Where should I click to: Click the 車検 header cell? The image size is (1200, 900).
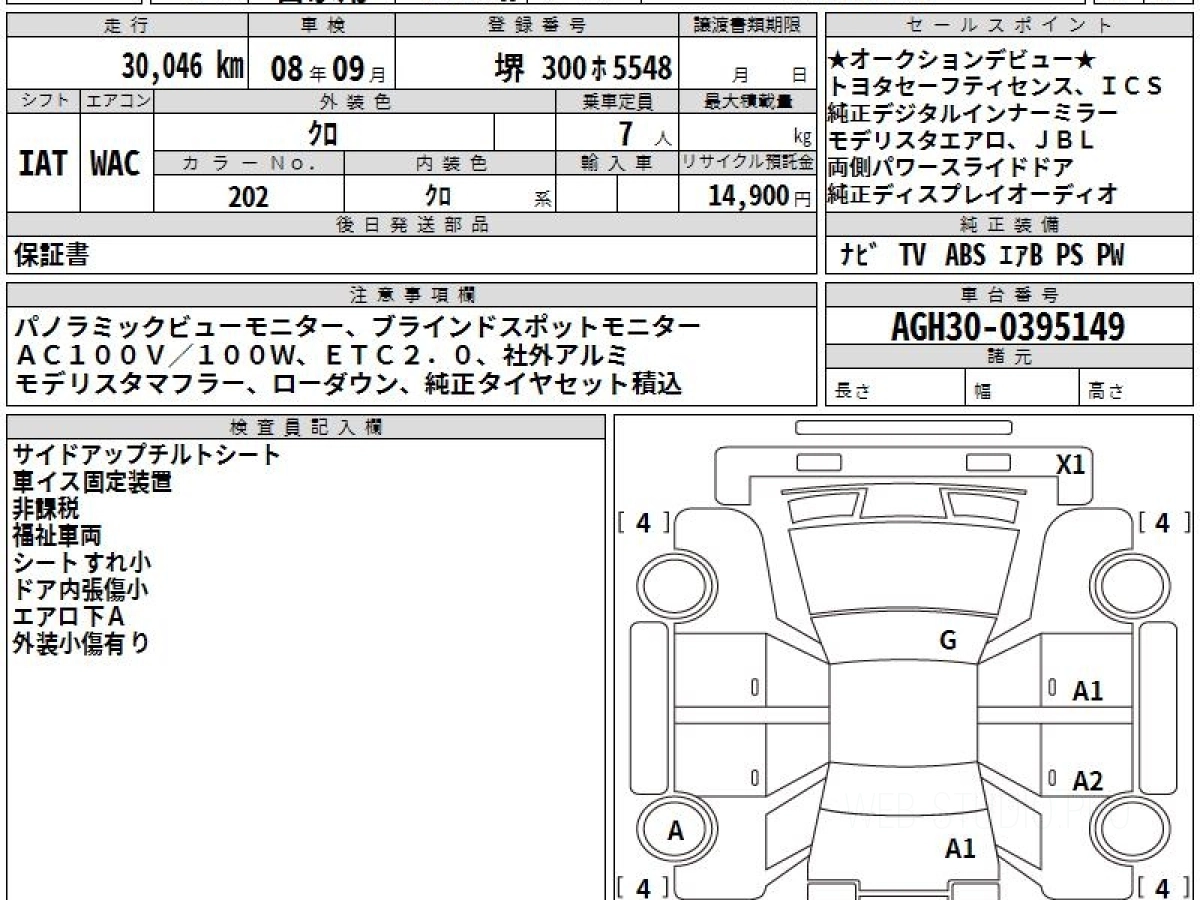[x=321, y=26]
